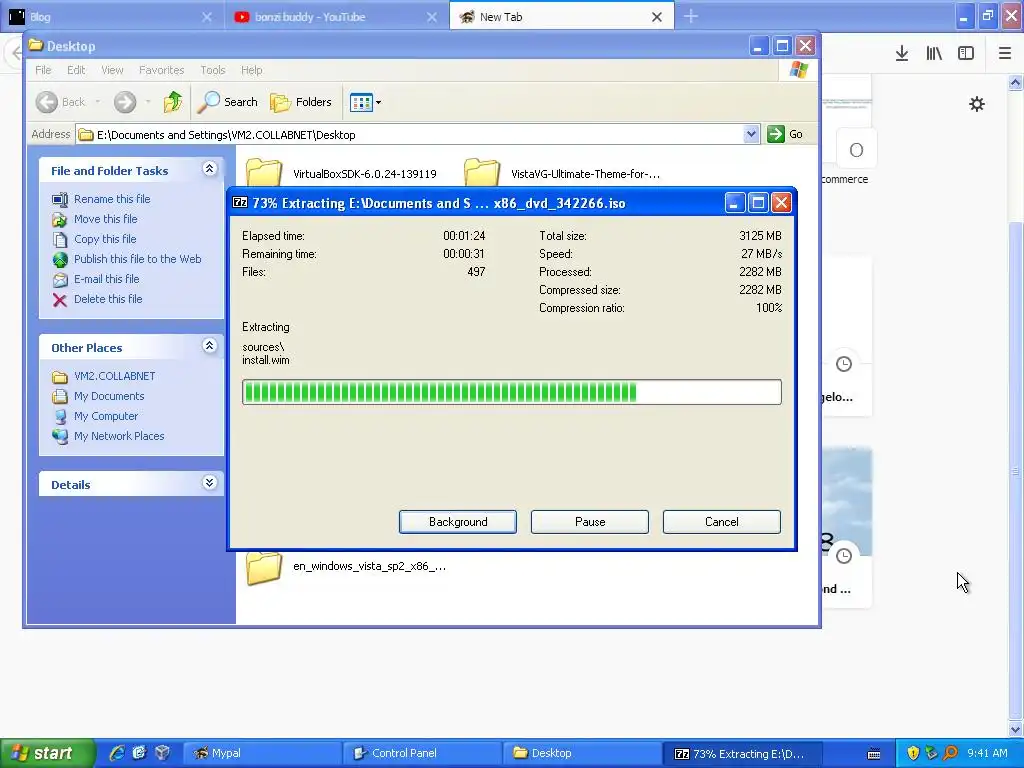
Task: Collapse the Other Places panel
Action: pyautogui.click(x=209, y=346)
